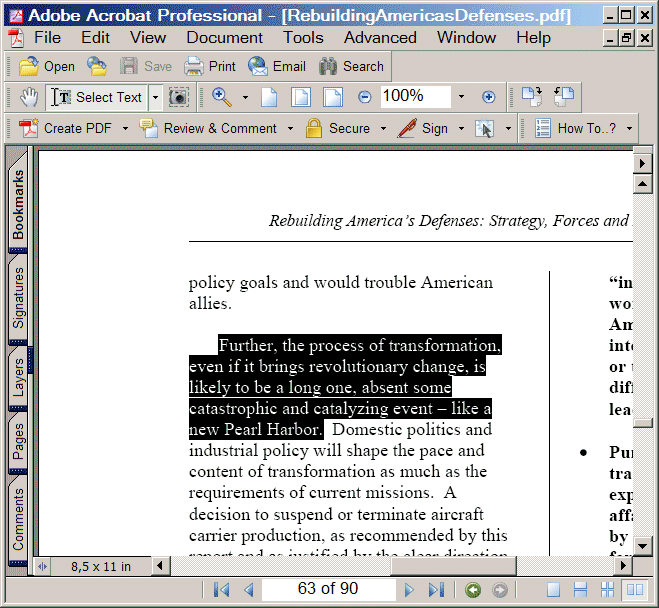Click the page number field
The width and height of the screenshot is (659, 608).
(328, 589)
